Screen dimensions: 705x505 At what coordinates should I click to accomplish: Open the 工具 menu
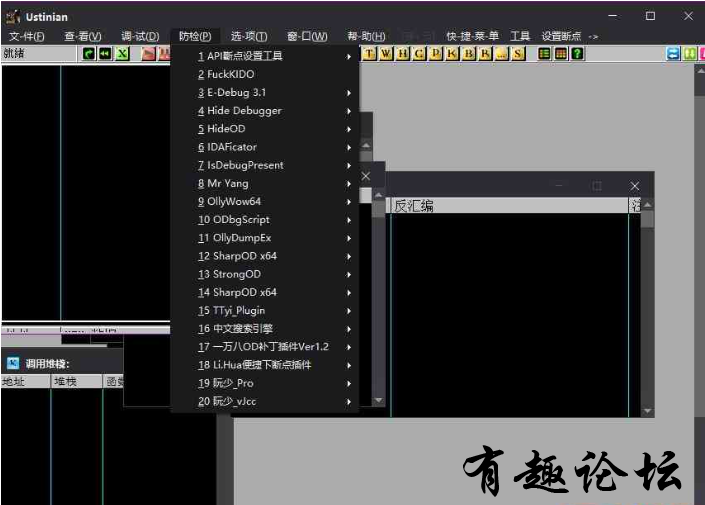tap(520, 36)
